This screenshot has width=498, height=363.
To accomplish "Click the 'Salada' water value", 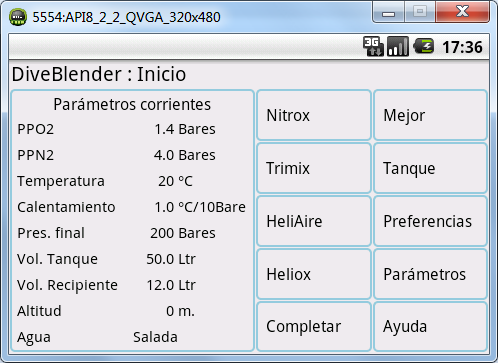I will [x=155, y=337].
